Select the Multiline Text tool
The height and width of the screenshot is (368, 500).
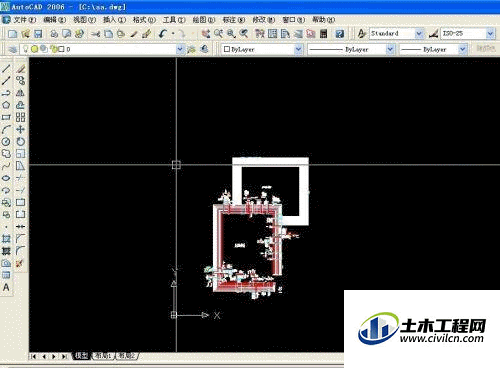6,287
